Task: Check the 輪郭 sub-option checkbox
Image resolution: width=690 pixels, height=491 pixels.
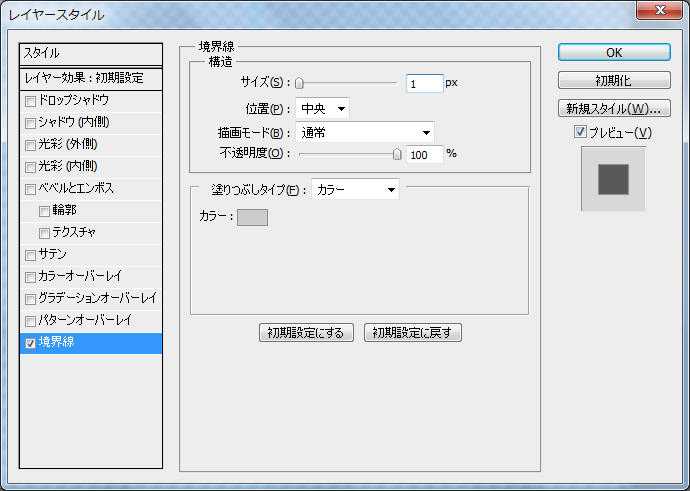Action: point(44,212)
